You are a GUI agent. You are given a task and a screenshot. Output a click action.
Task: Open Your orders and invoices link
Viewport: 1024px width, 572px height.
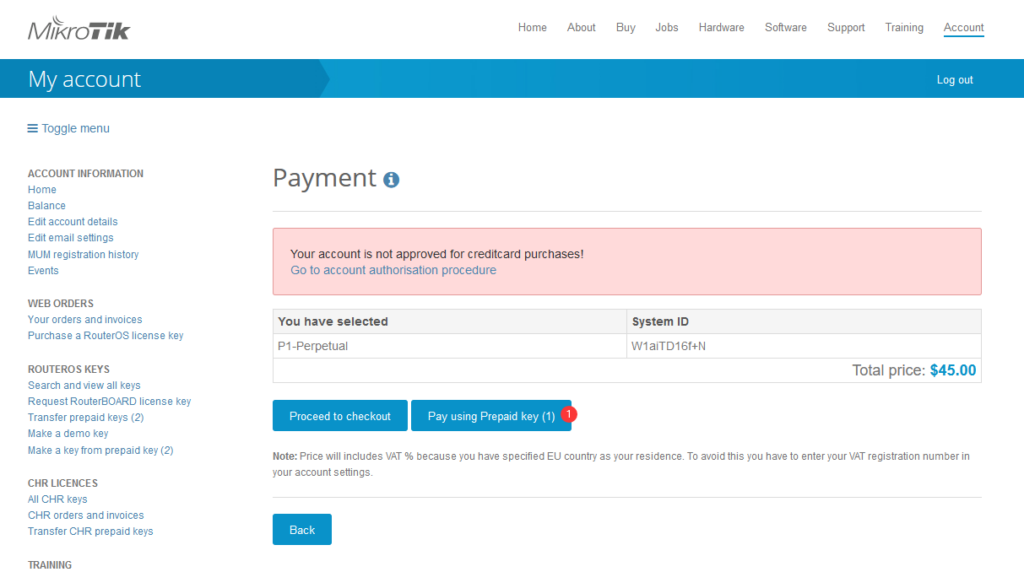[85, 319]
